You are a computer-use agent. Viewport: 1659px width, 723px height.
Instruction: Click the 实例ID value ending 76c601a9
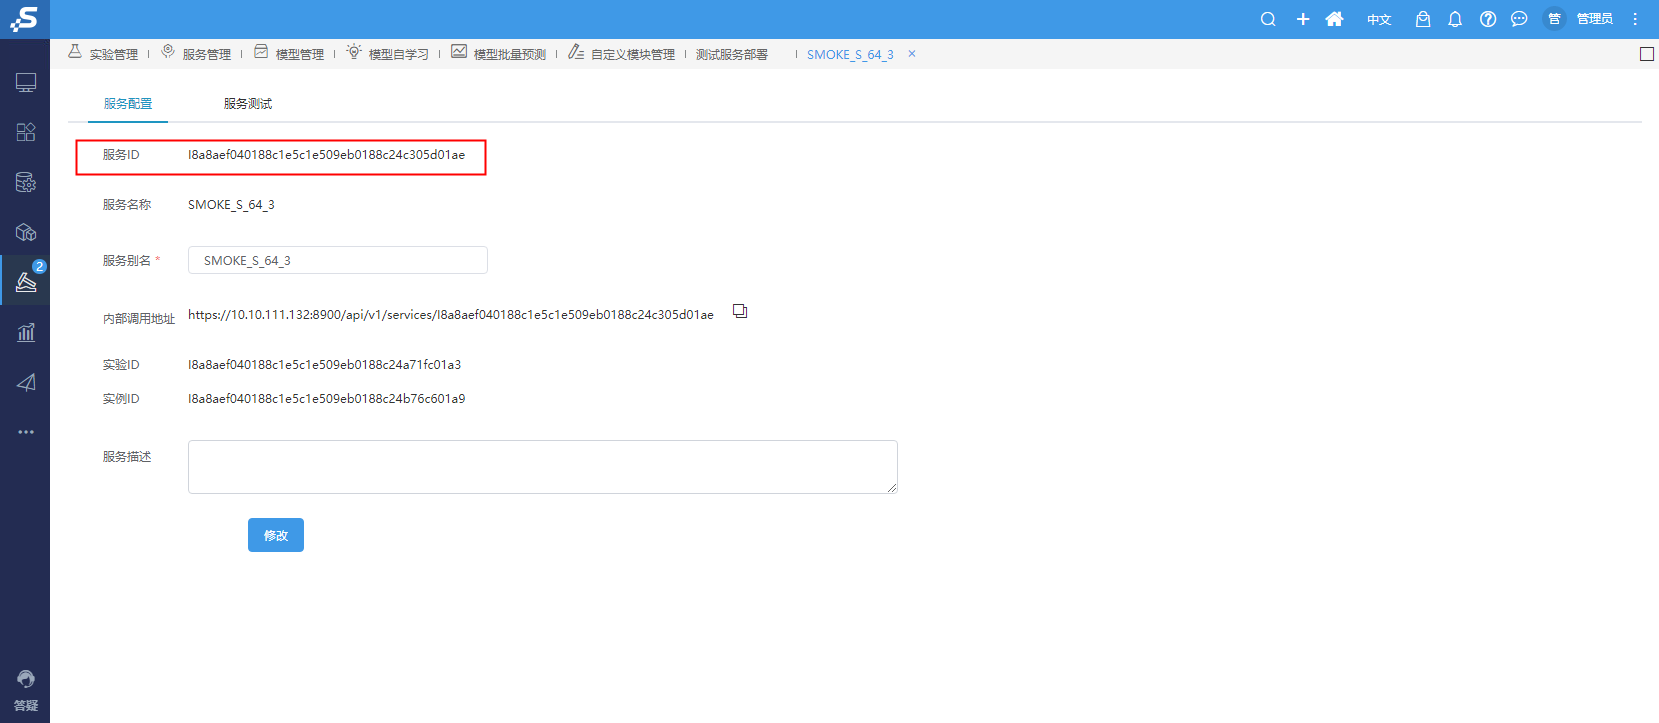326,399
